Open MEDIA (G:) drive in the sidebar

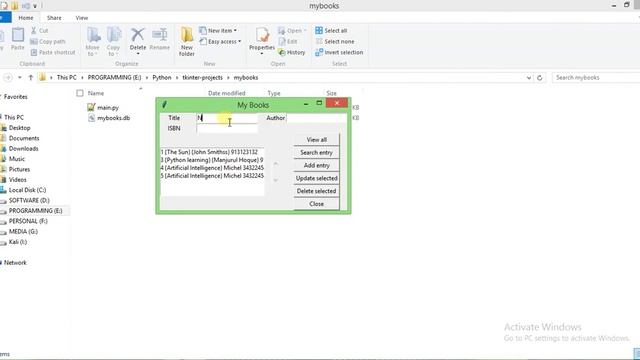(x=23, y=231)
